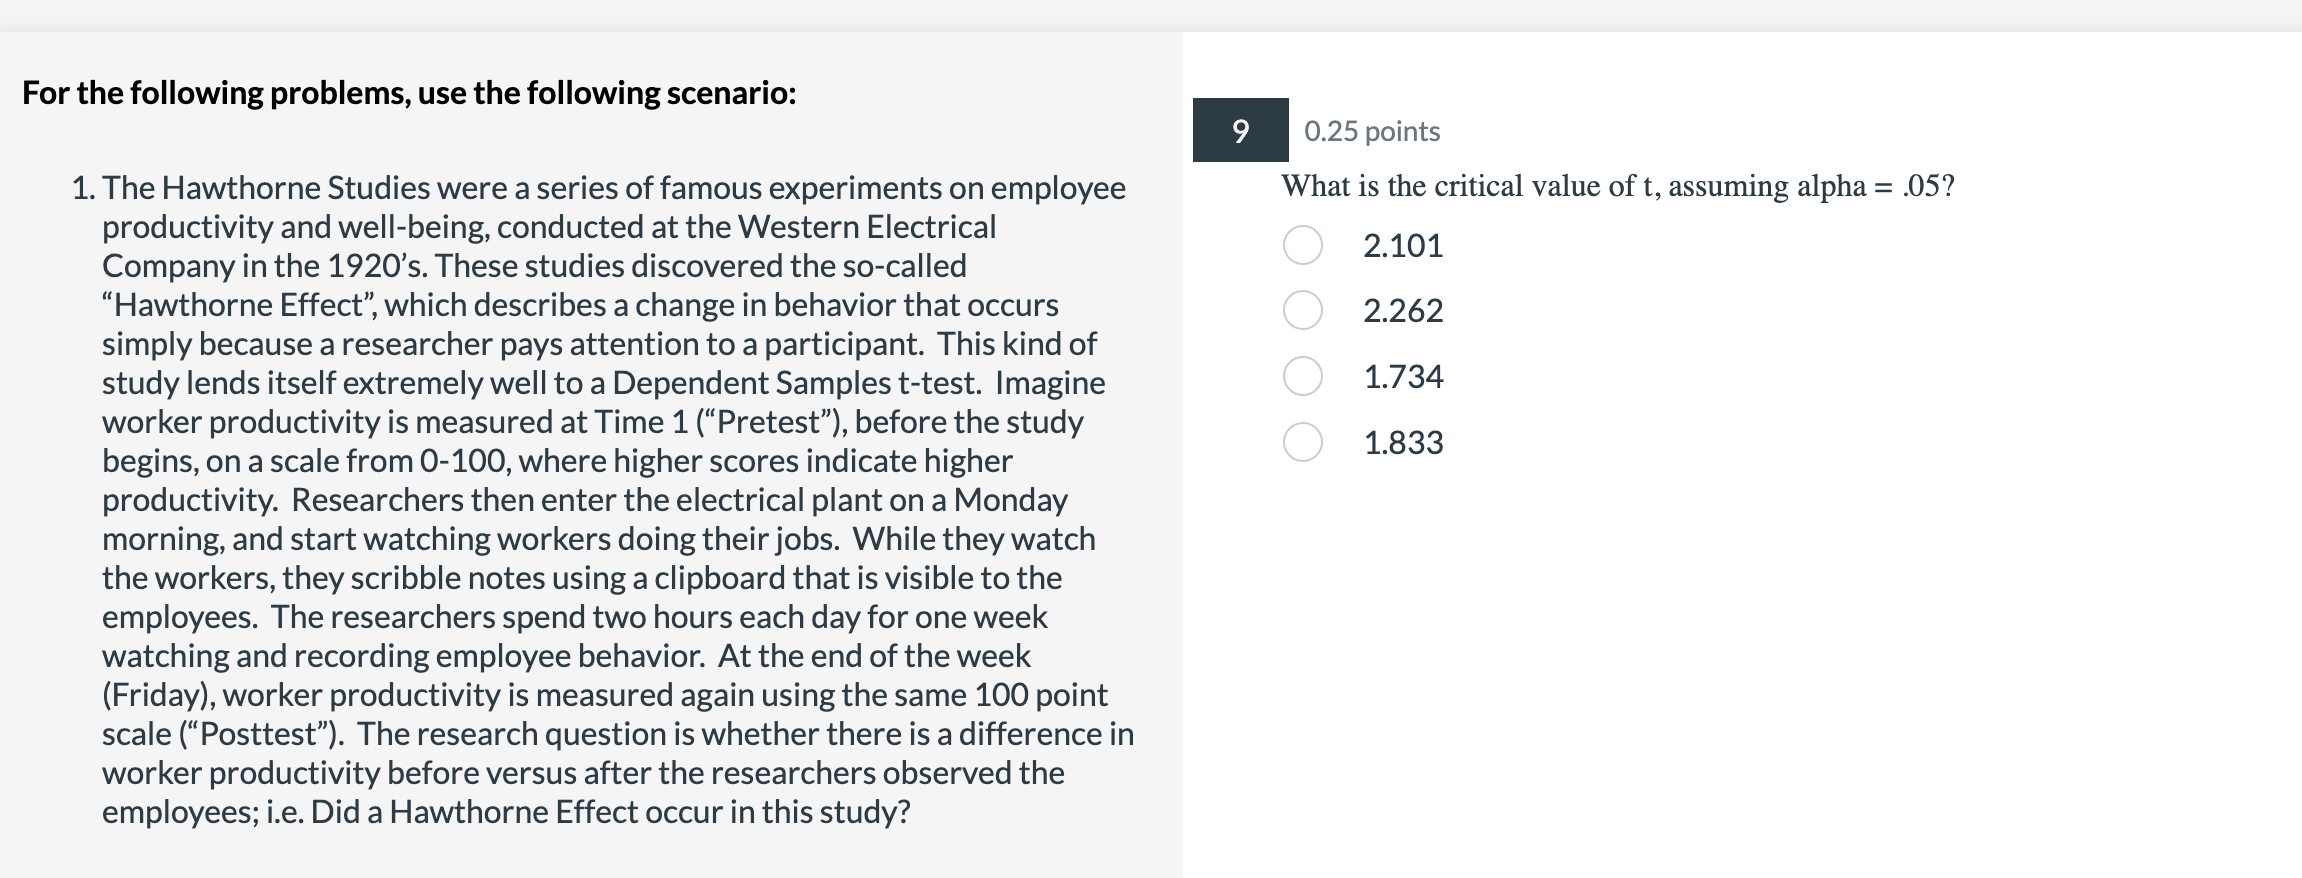This screenshot has width=2302, height=878.
Task: Choose the 2.262 answer radio button
Action: pyautogui.click(x=1303, y=310)
